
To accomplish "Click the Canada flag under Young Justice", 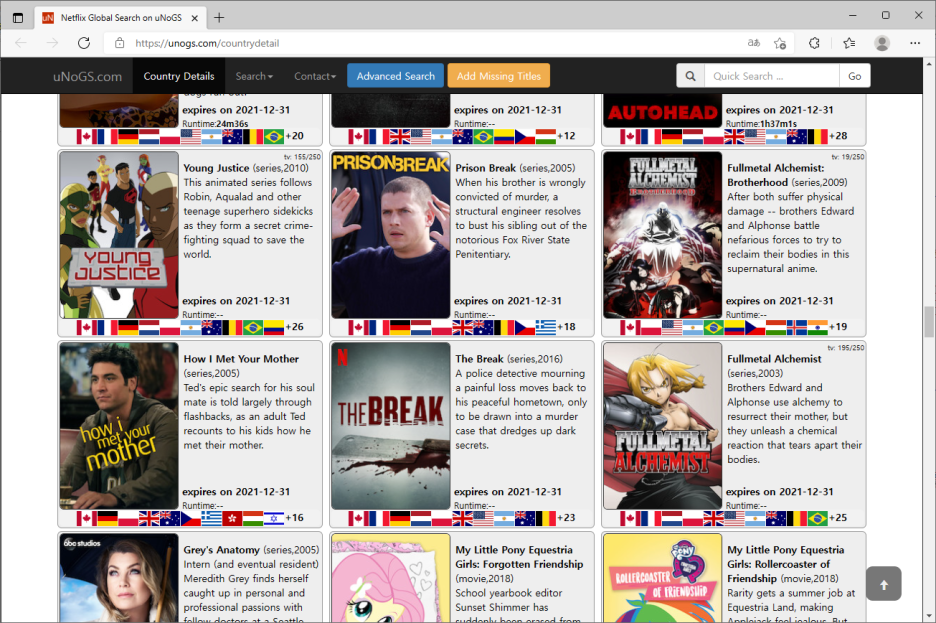I will click(x=87, y=328).
